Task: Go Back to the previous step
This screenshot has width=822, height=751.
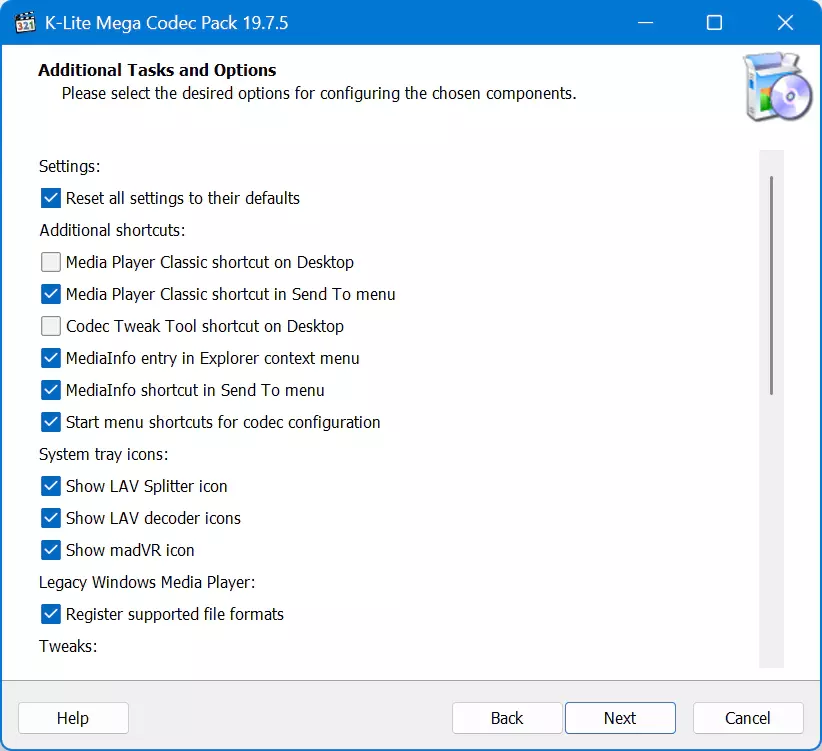Action: pos(507,718)
